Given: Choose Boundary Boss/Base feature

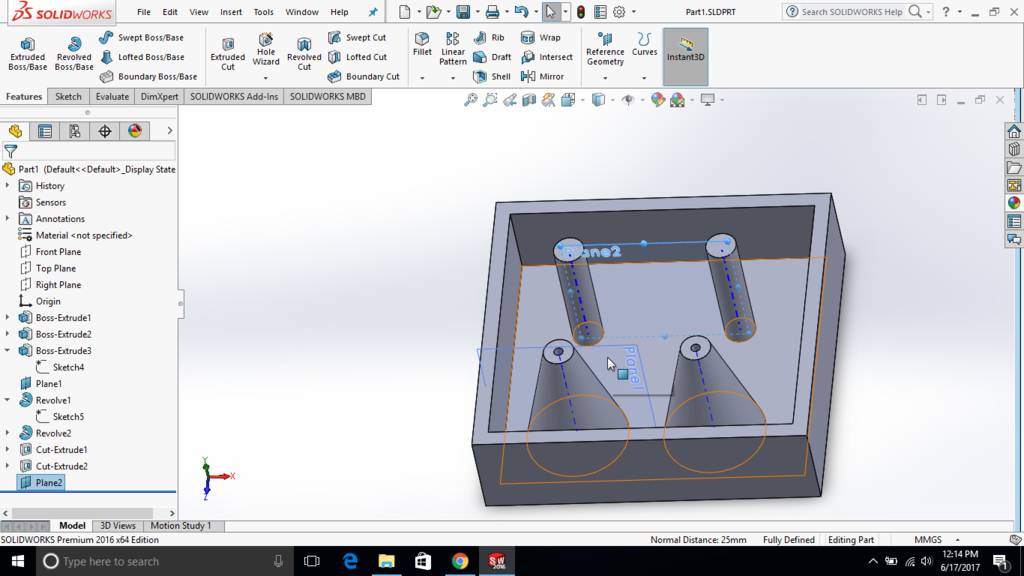Looking at the screenshot, I should pos(148,76).
